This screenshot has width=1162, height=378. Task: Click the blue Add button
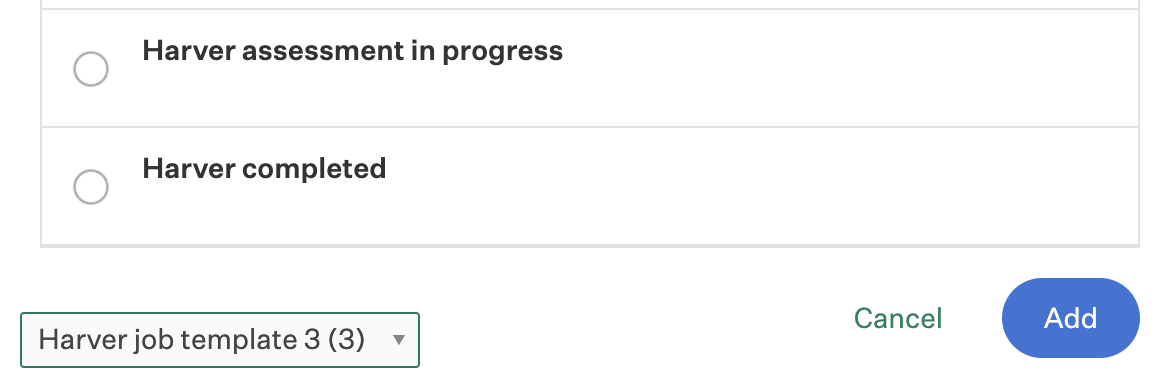pyautogui.click(x=1070, y=318)
